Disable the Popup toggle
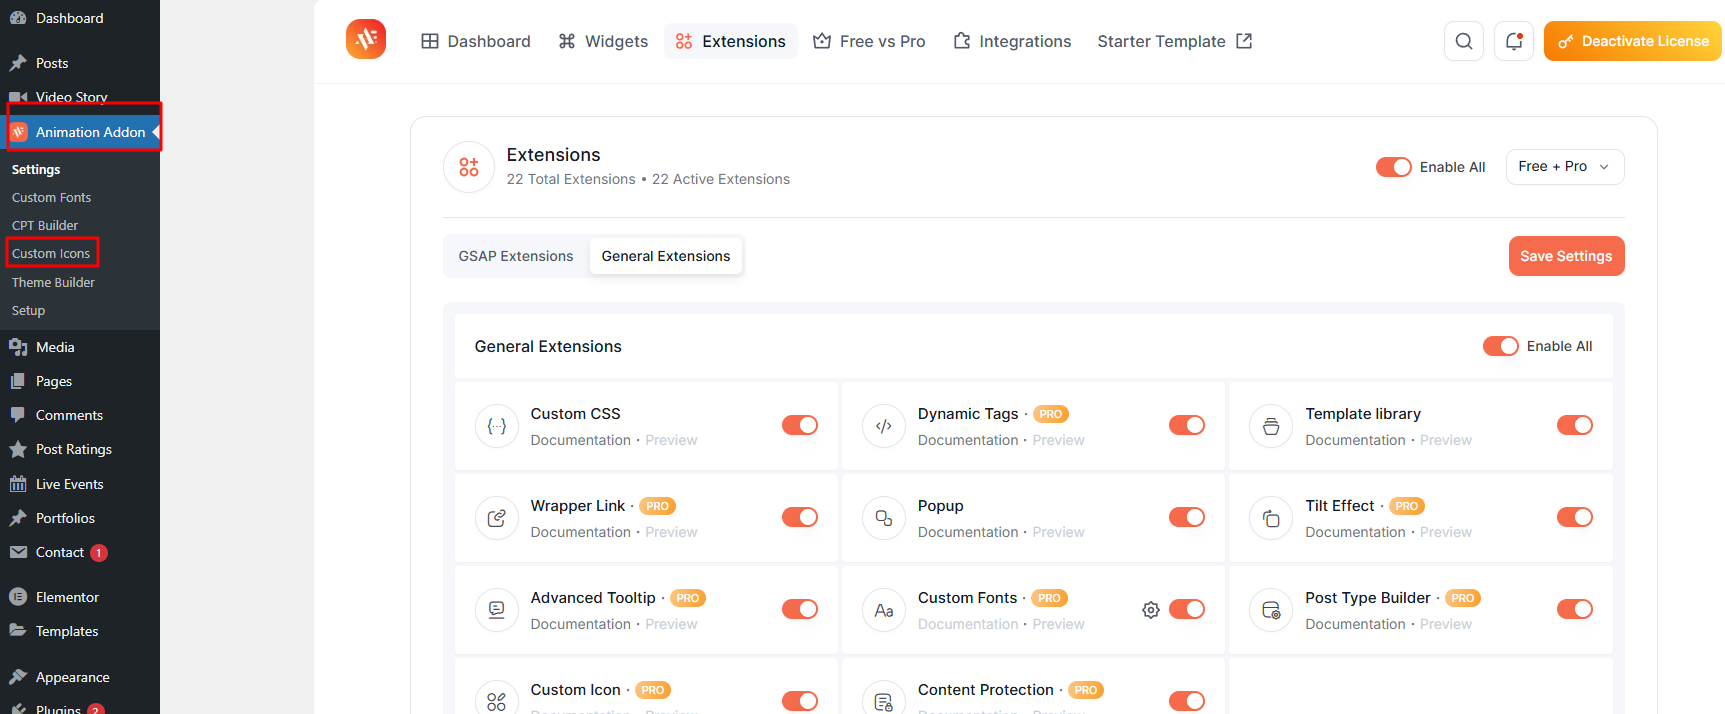Viewport: 1725px width, 714px height. coord(1187,517)
